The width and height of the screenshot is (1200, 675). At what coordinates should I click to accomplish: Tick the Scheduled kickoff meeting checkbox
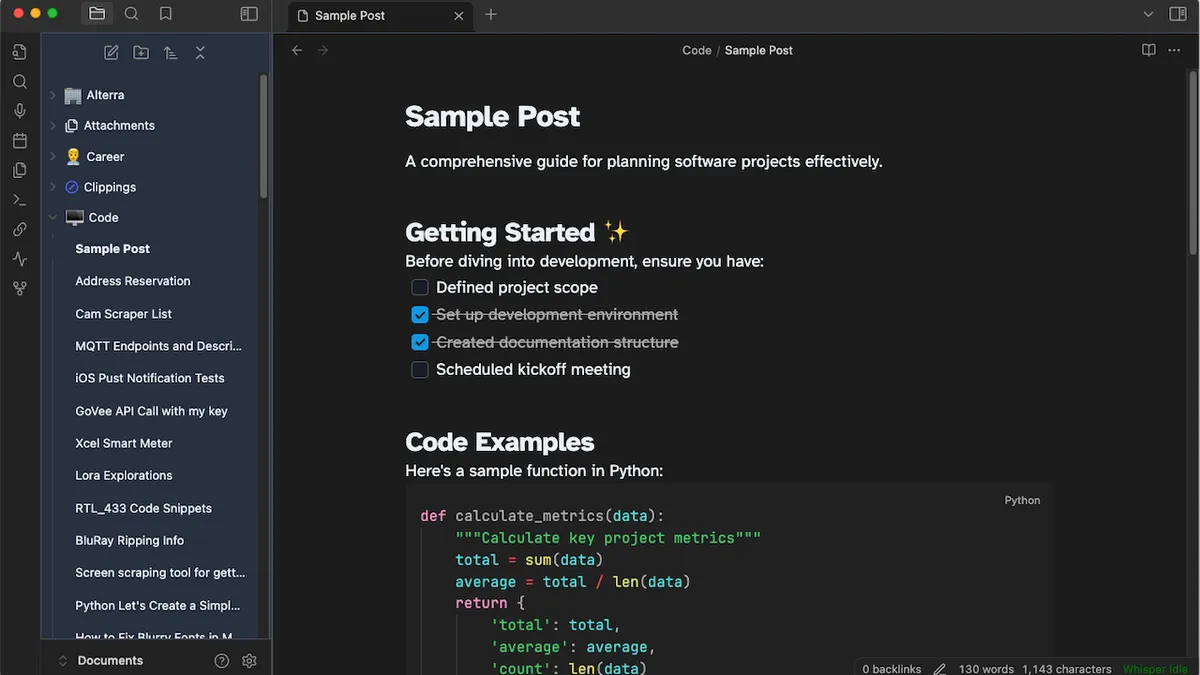pyautogui.click(x=420, y=370)
